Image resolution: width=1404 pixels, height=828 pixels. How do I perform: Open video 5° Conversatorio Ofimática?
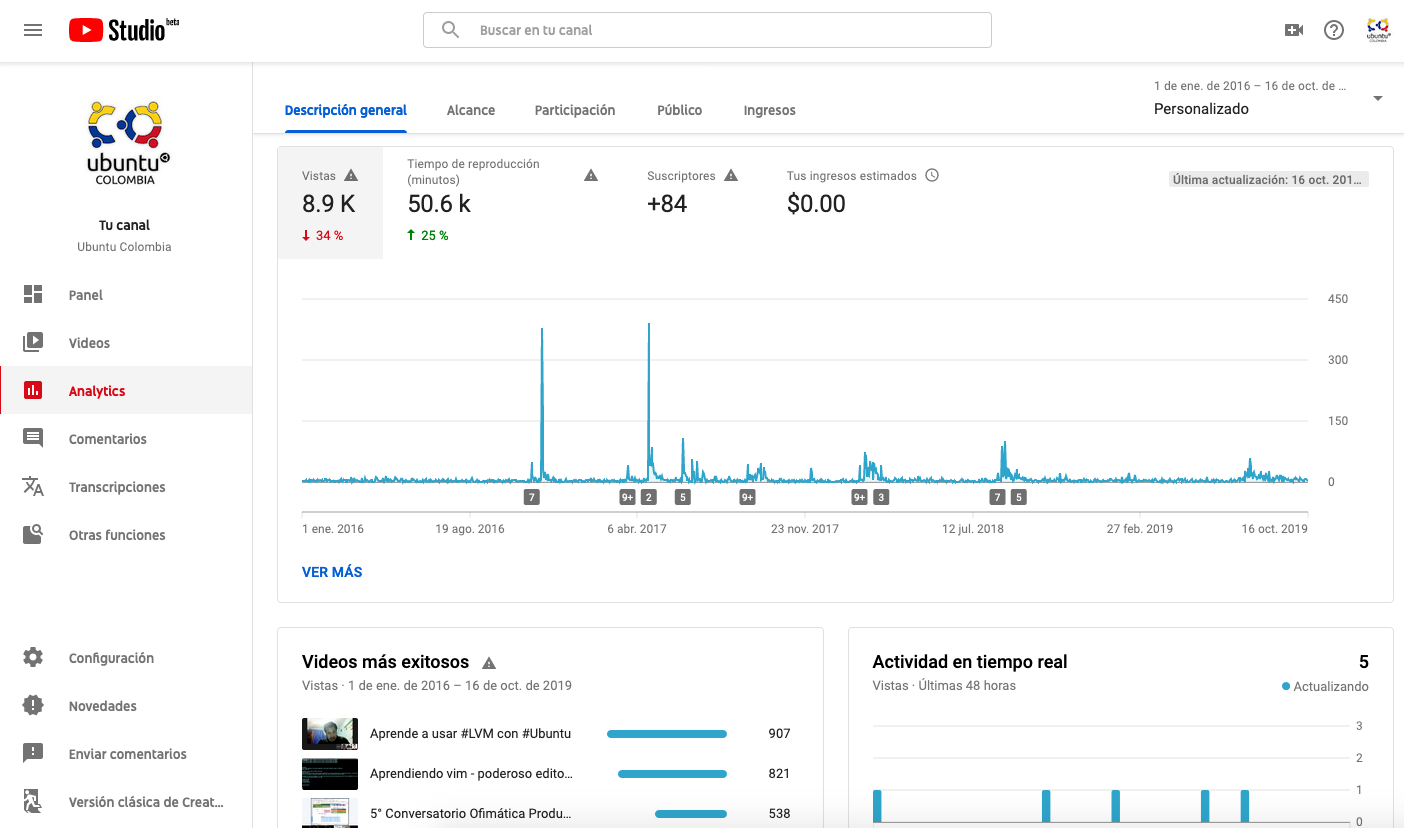471,813
